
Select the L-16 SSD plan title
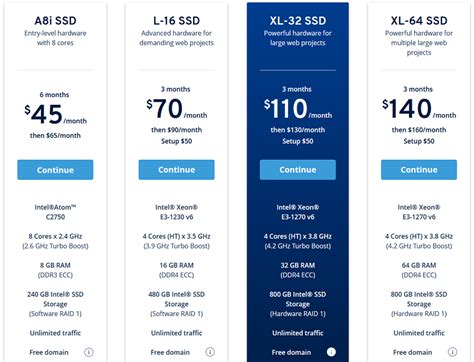pos(177,21)
